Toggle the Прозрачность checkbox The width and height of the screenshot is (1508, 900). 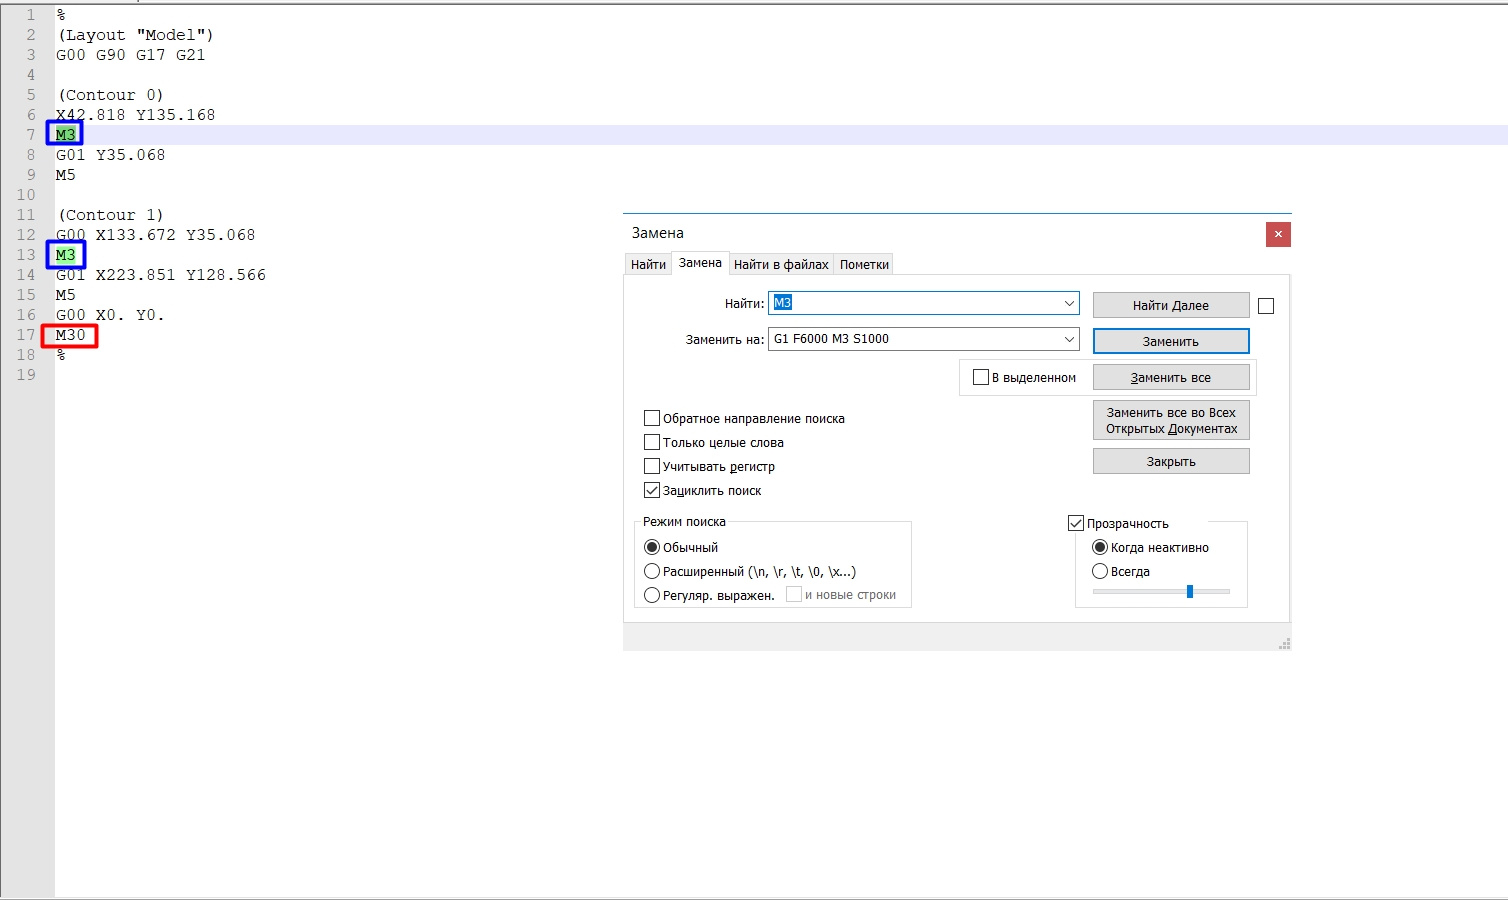[1076, 523]
